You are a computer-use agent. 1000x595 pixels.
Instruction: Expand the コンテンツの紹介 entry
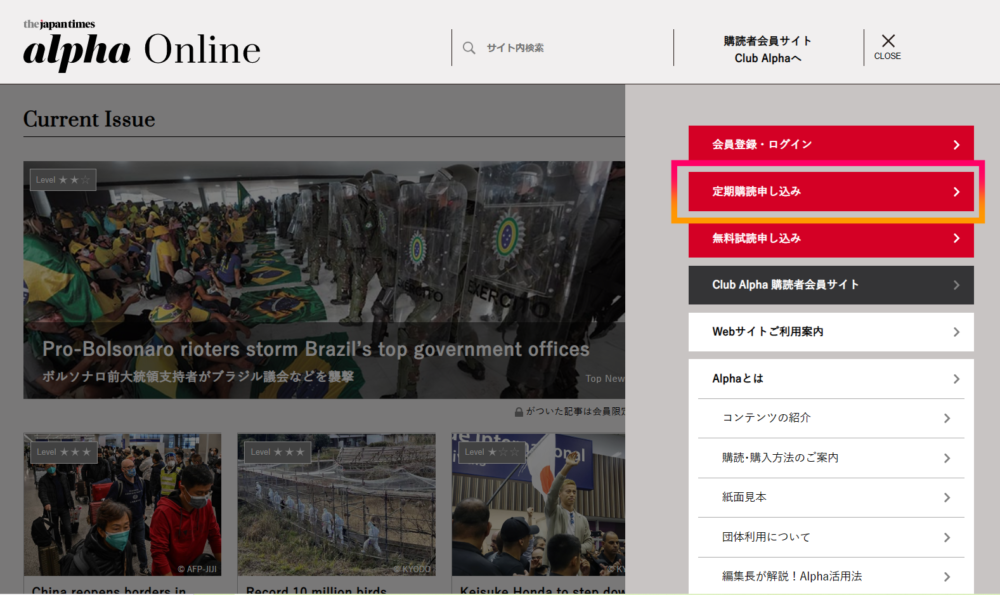point(830,418)
